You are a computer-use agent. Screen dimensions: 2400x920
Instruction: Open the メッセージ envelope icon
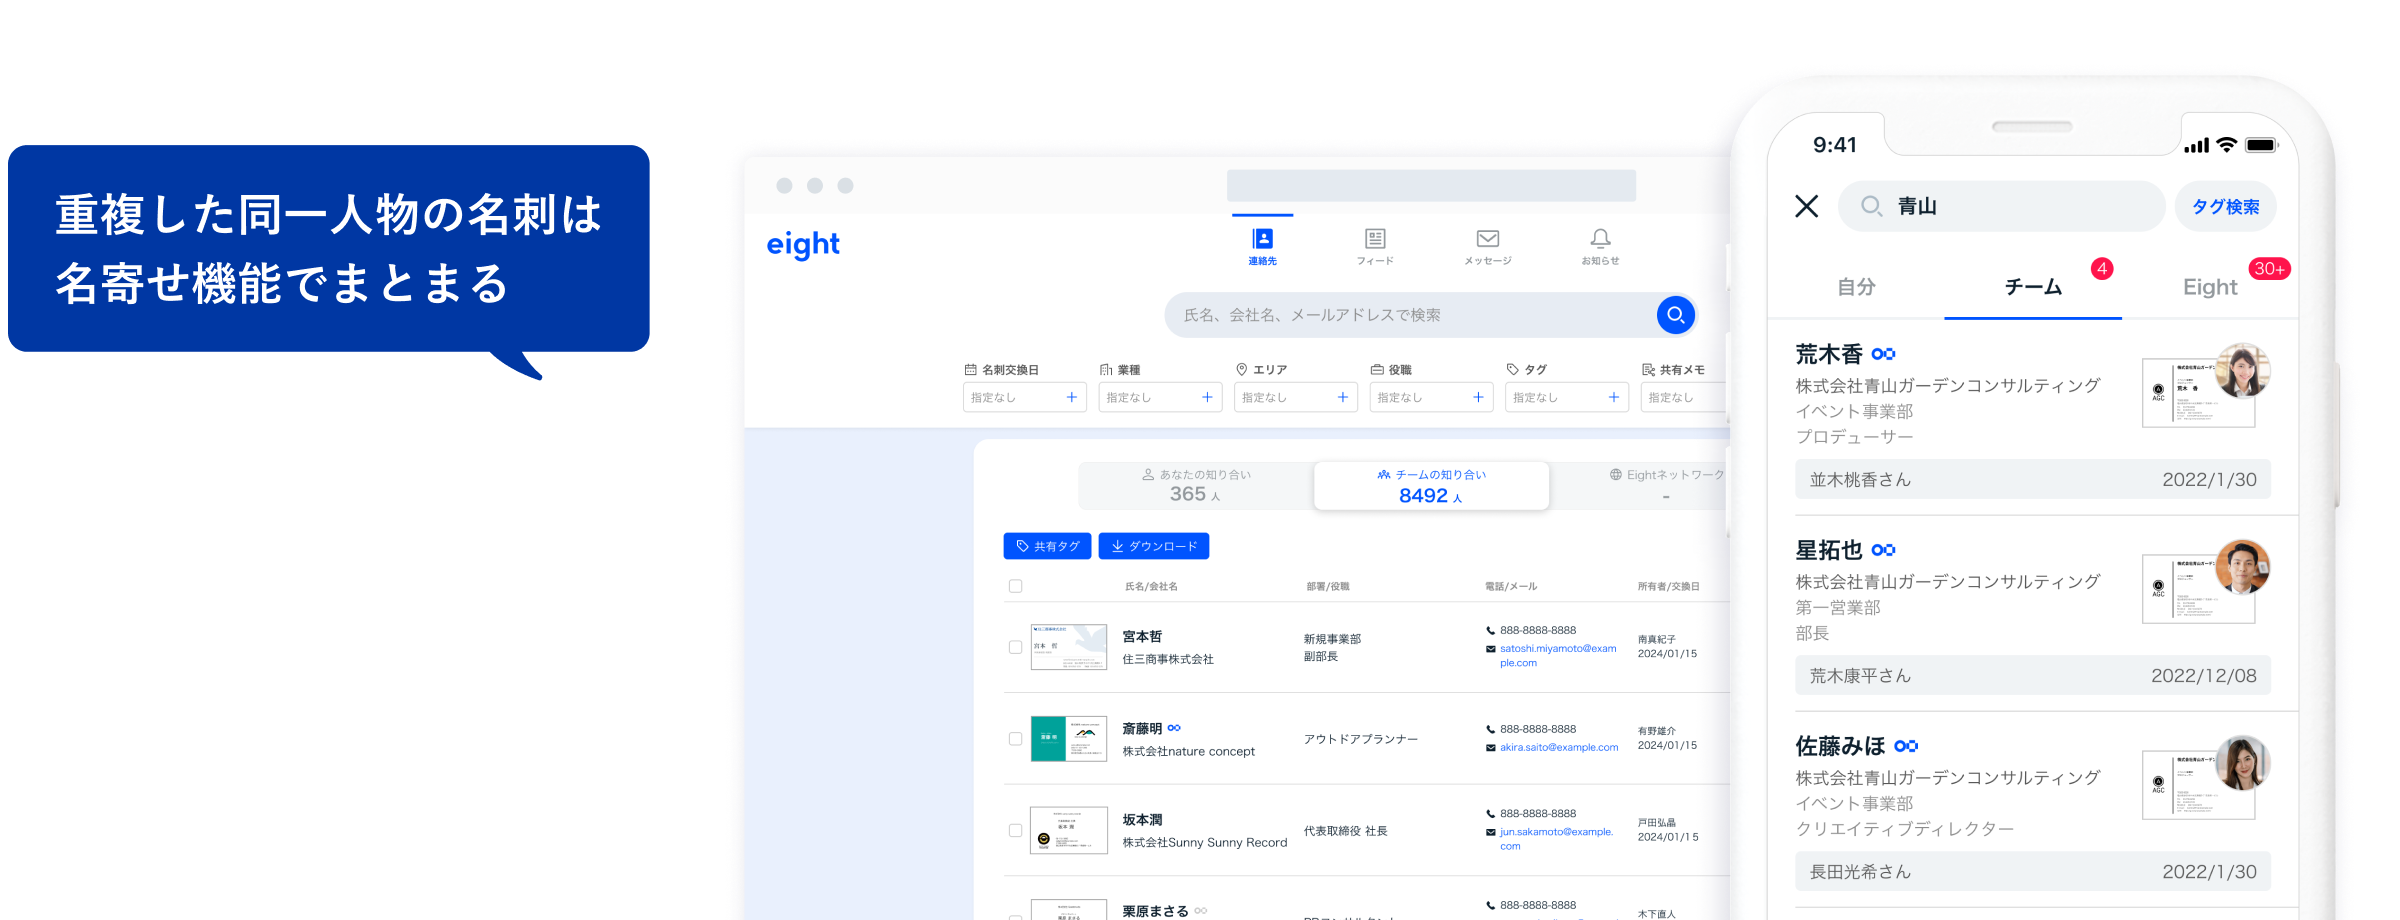(1488, 240)
